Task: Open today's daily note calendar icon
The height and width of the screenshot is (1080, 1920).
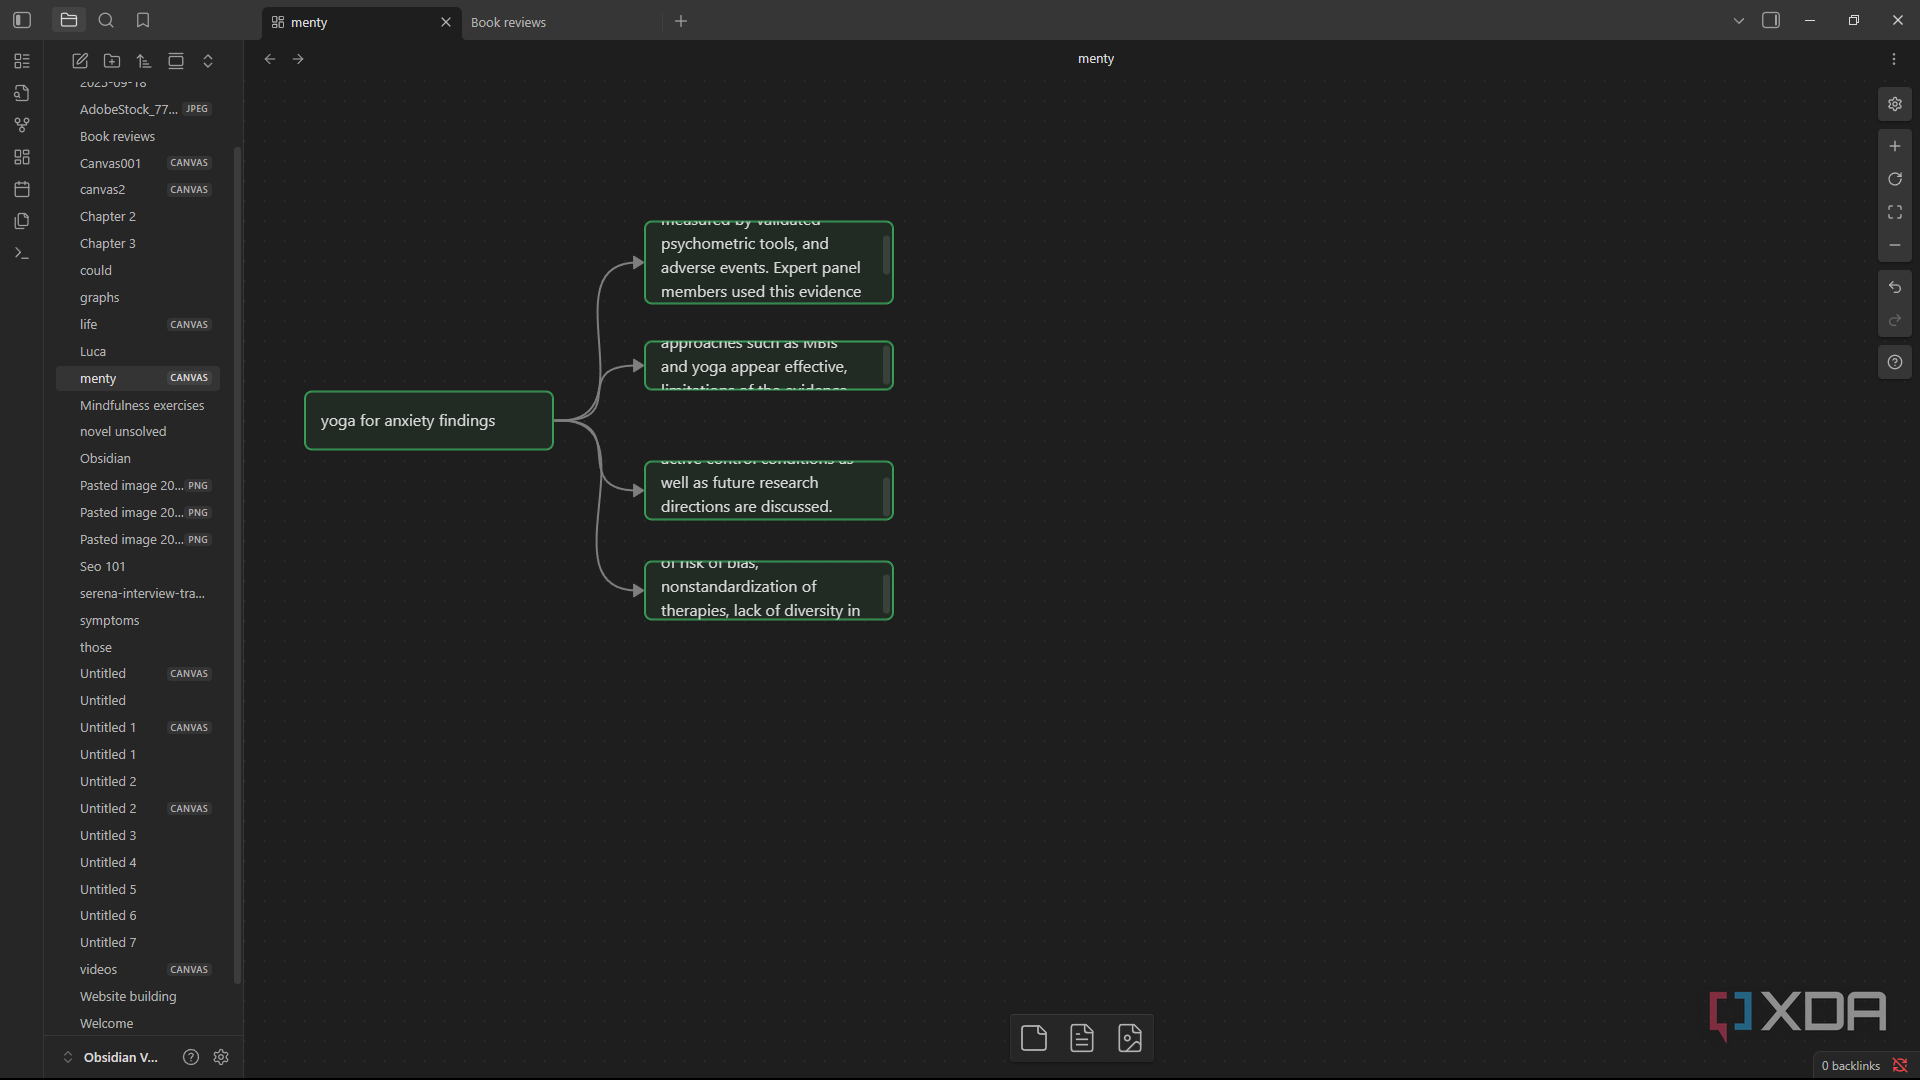Action: coord(22,189)
